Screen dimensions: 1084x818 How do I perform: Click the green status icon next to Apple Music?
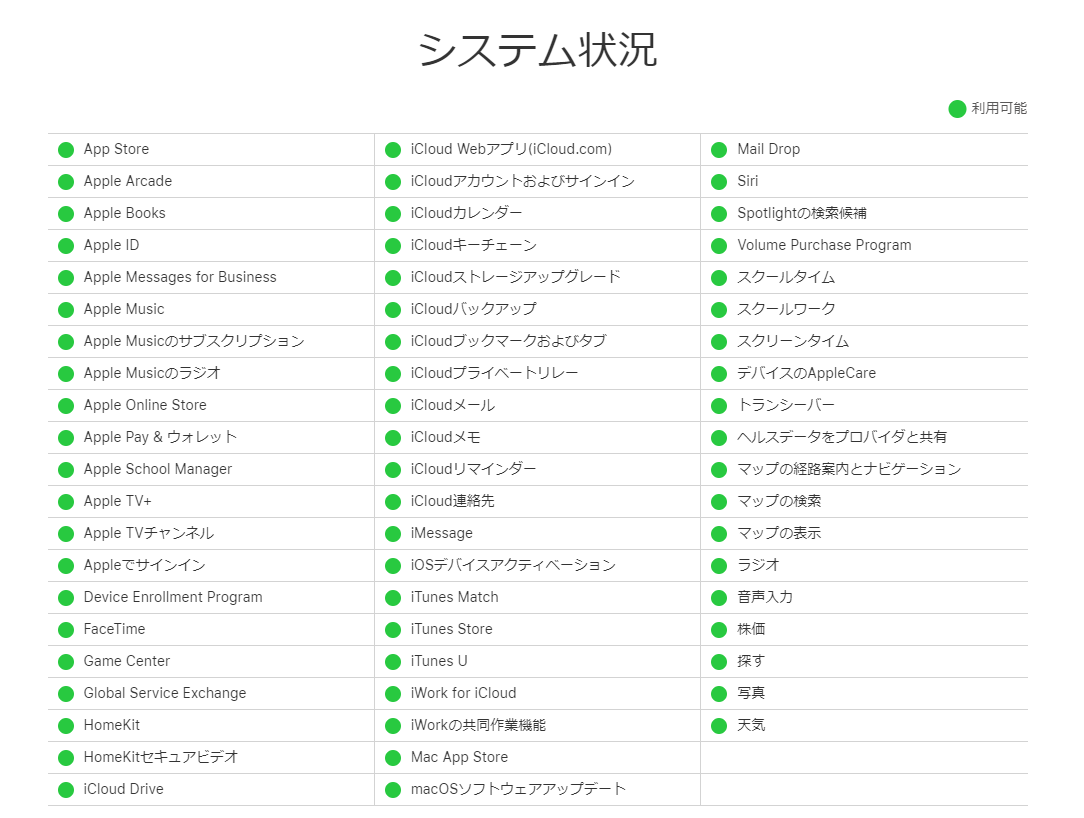(x=66, y=310)
